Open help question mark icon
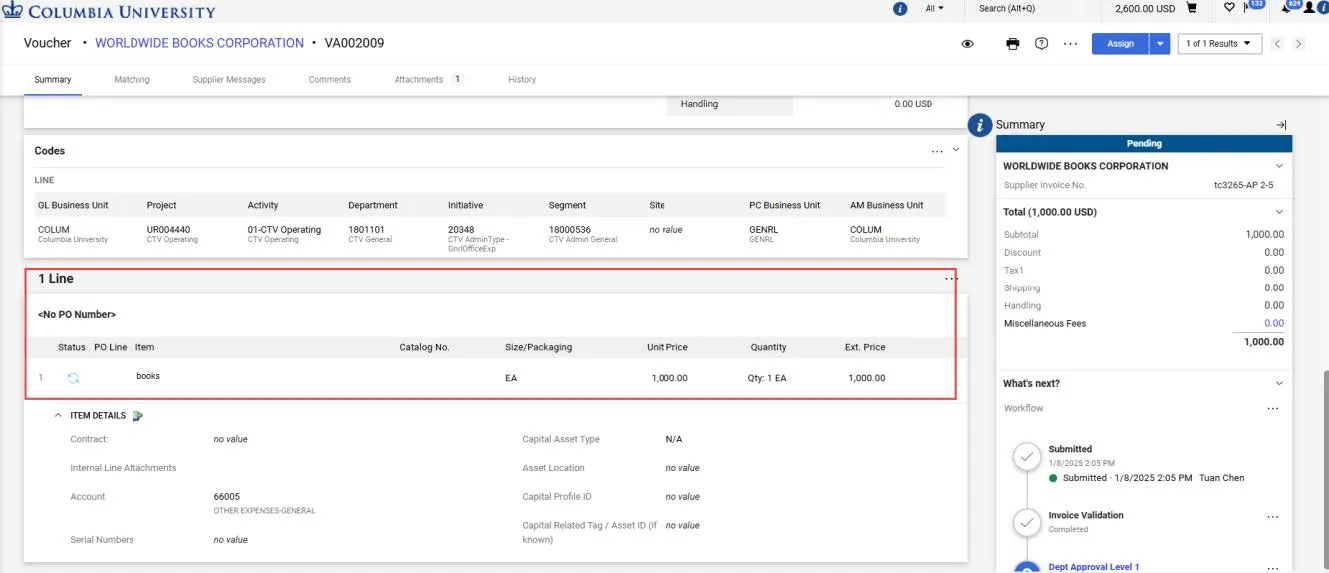The image size is (1329, 573). click(1041, 44)
